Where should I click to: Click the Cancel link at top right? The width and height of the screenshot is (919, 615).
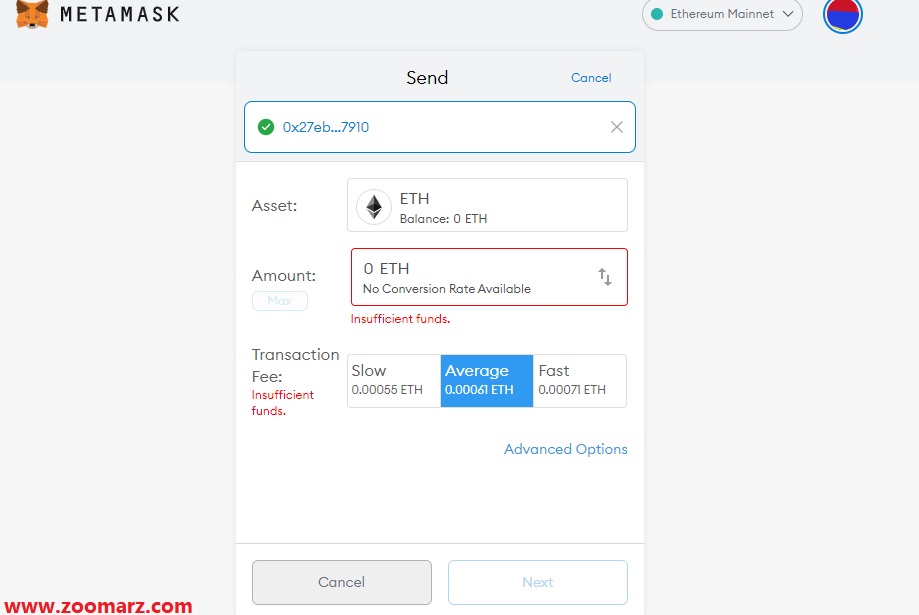click(591, 78)
